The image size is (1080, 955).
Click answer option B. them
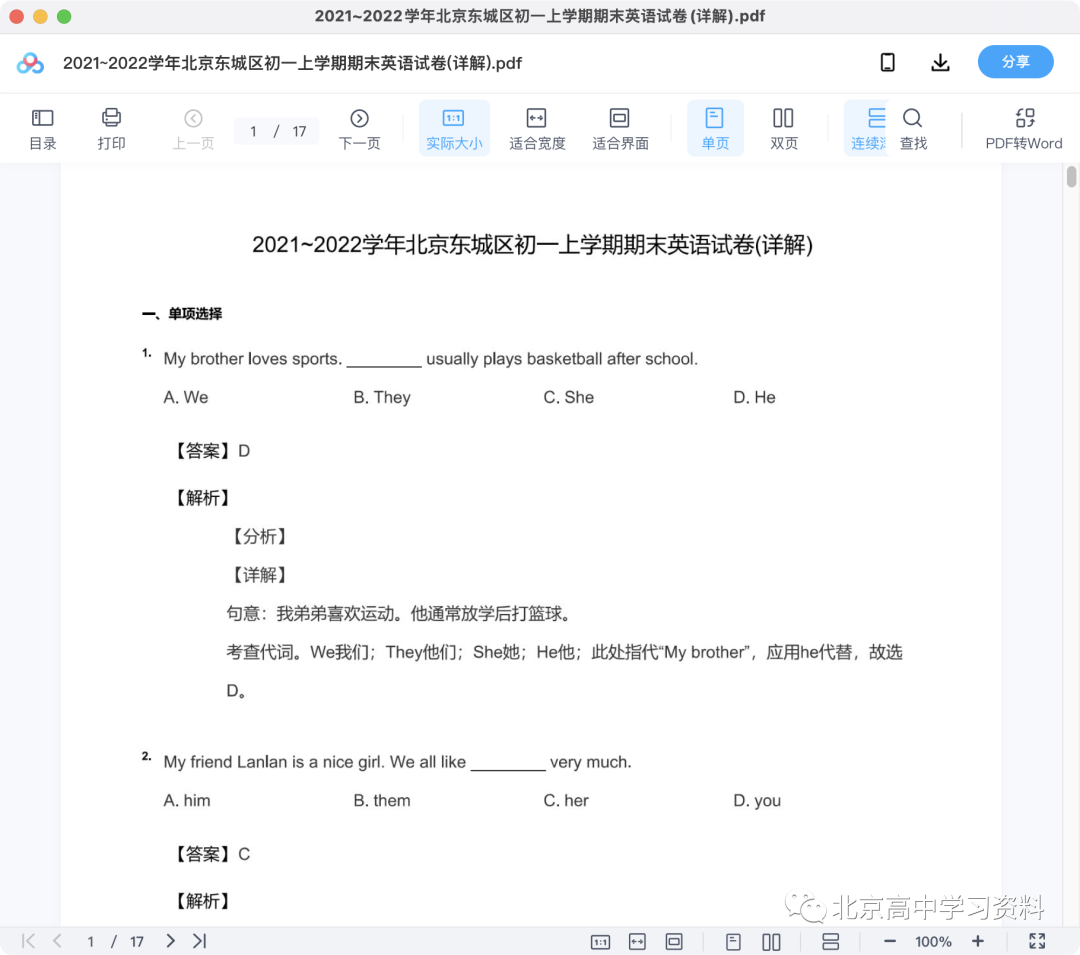(x=382, y=801)
